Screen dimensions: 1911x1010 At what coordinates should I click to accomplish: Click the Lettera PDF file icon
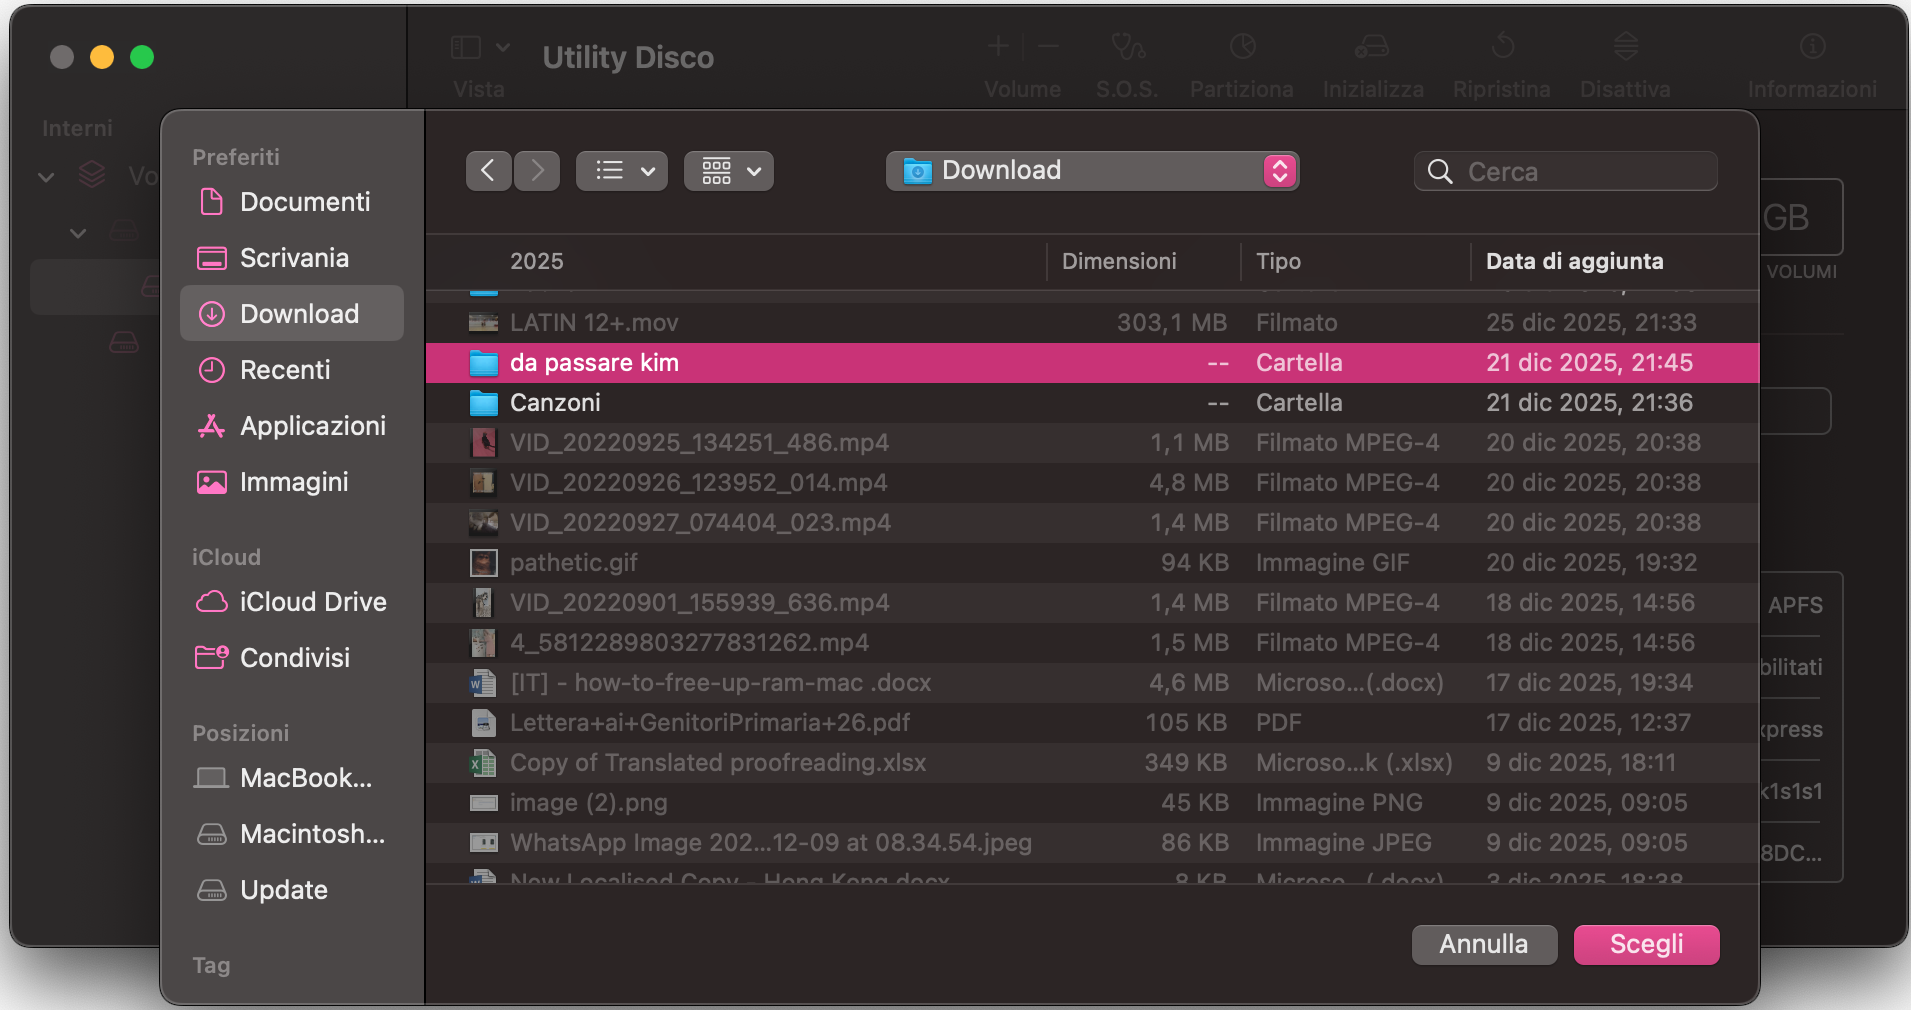pyautogui.click(x=484, y=723)
